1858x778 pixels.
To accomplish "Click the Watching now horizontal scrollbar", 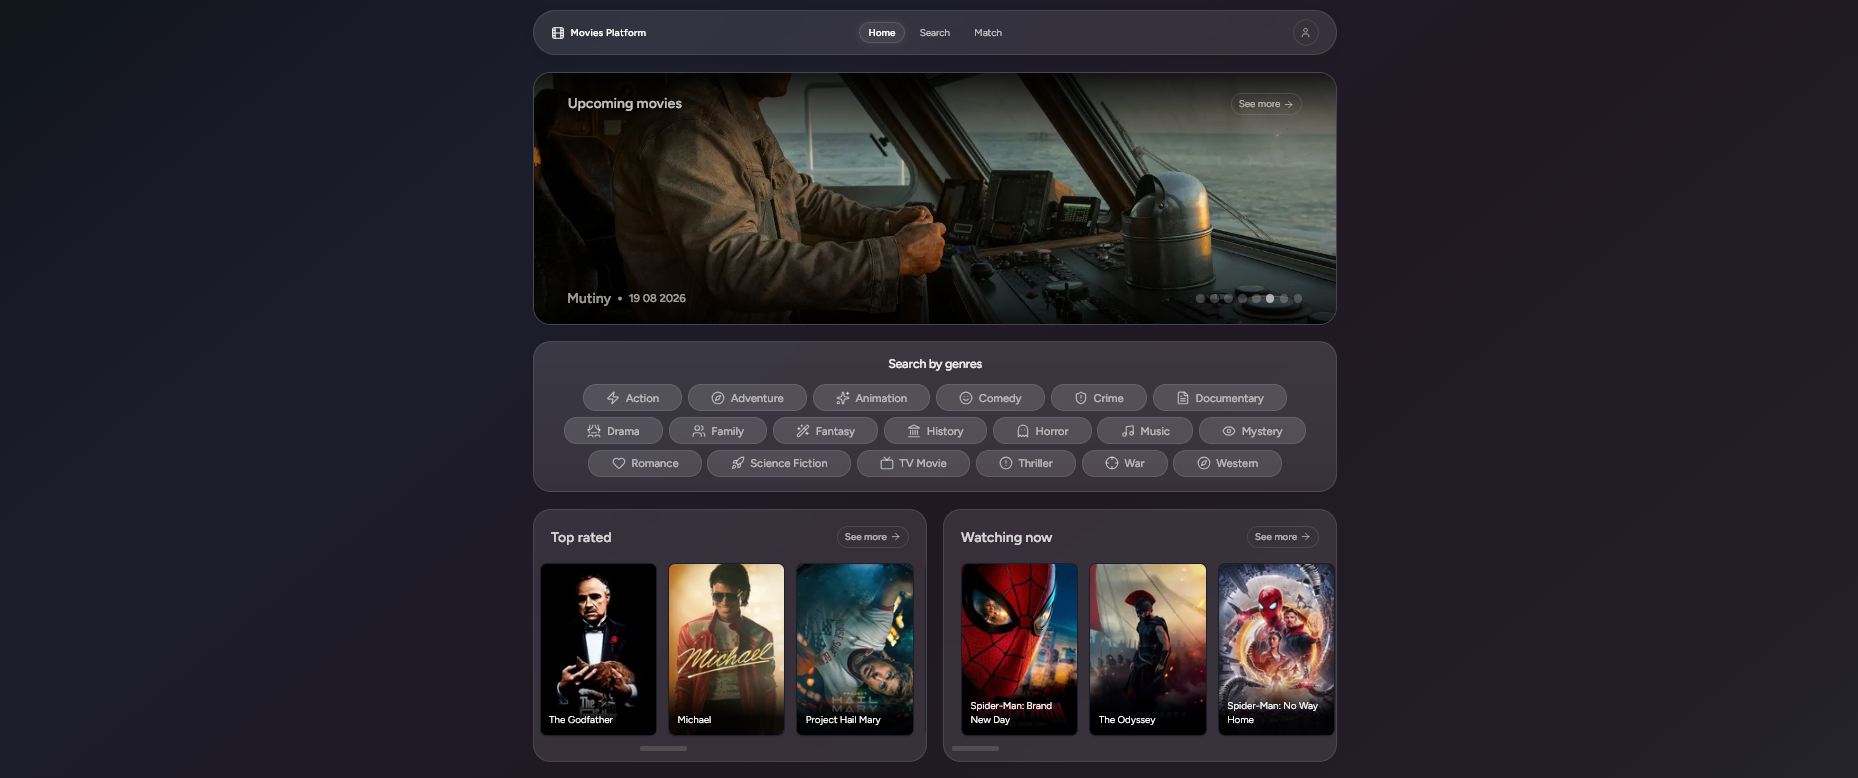I will pyautogui.click(x=975, y=748).
